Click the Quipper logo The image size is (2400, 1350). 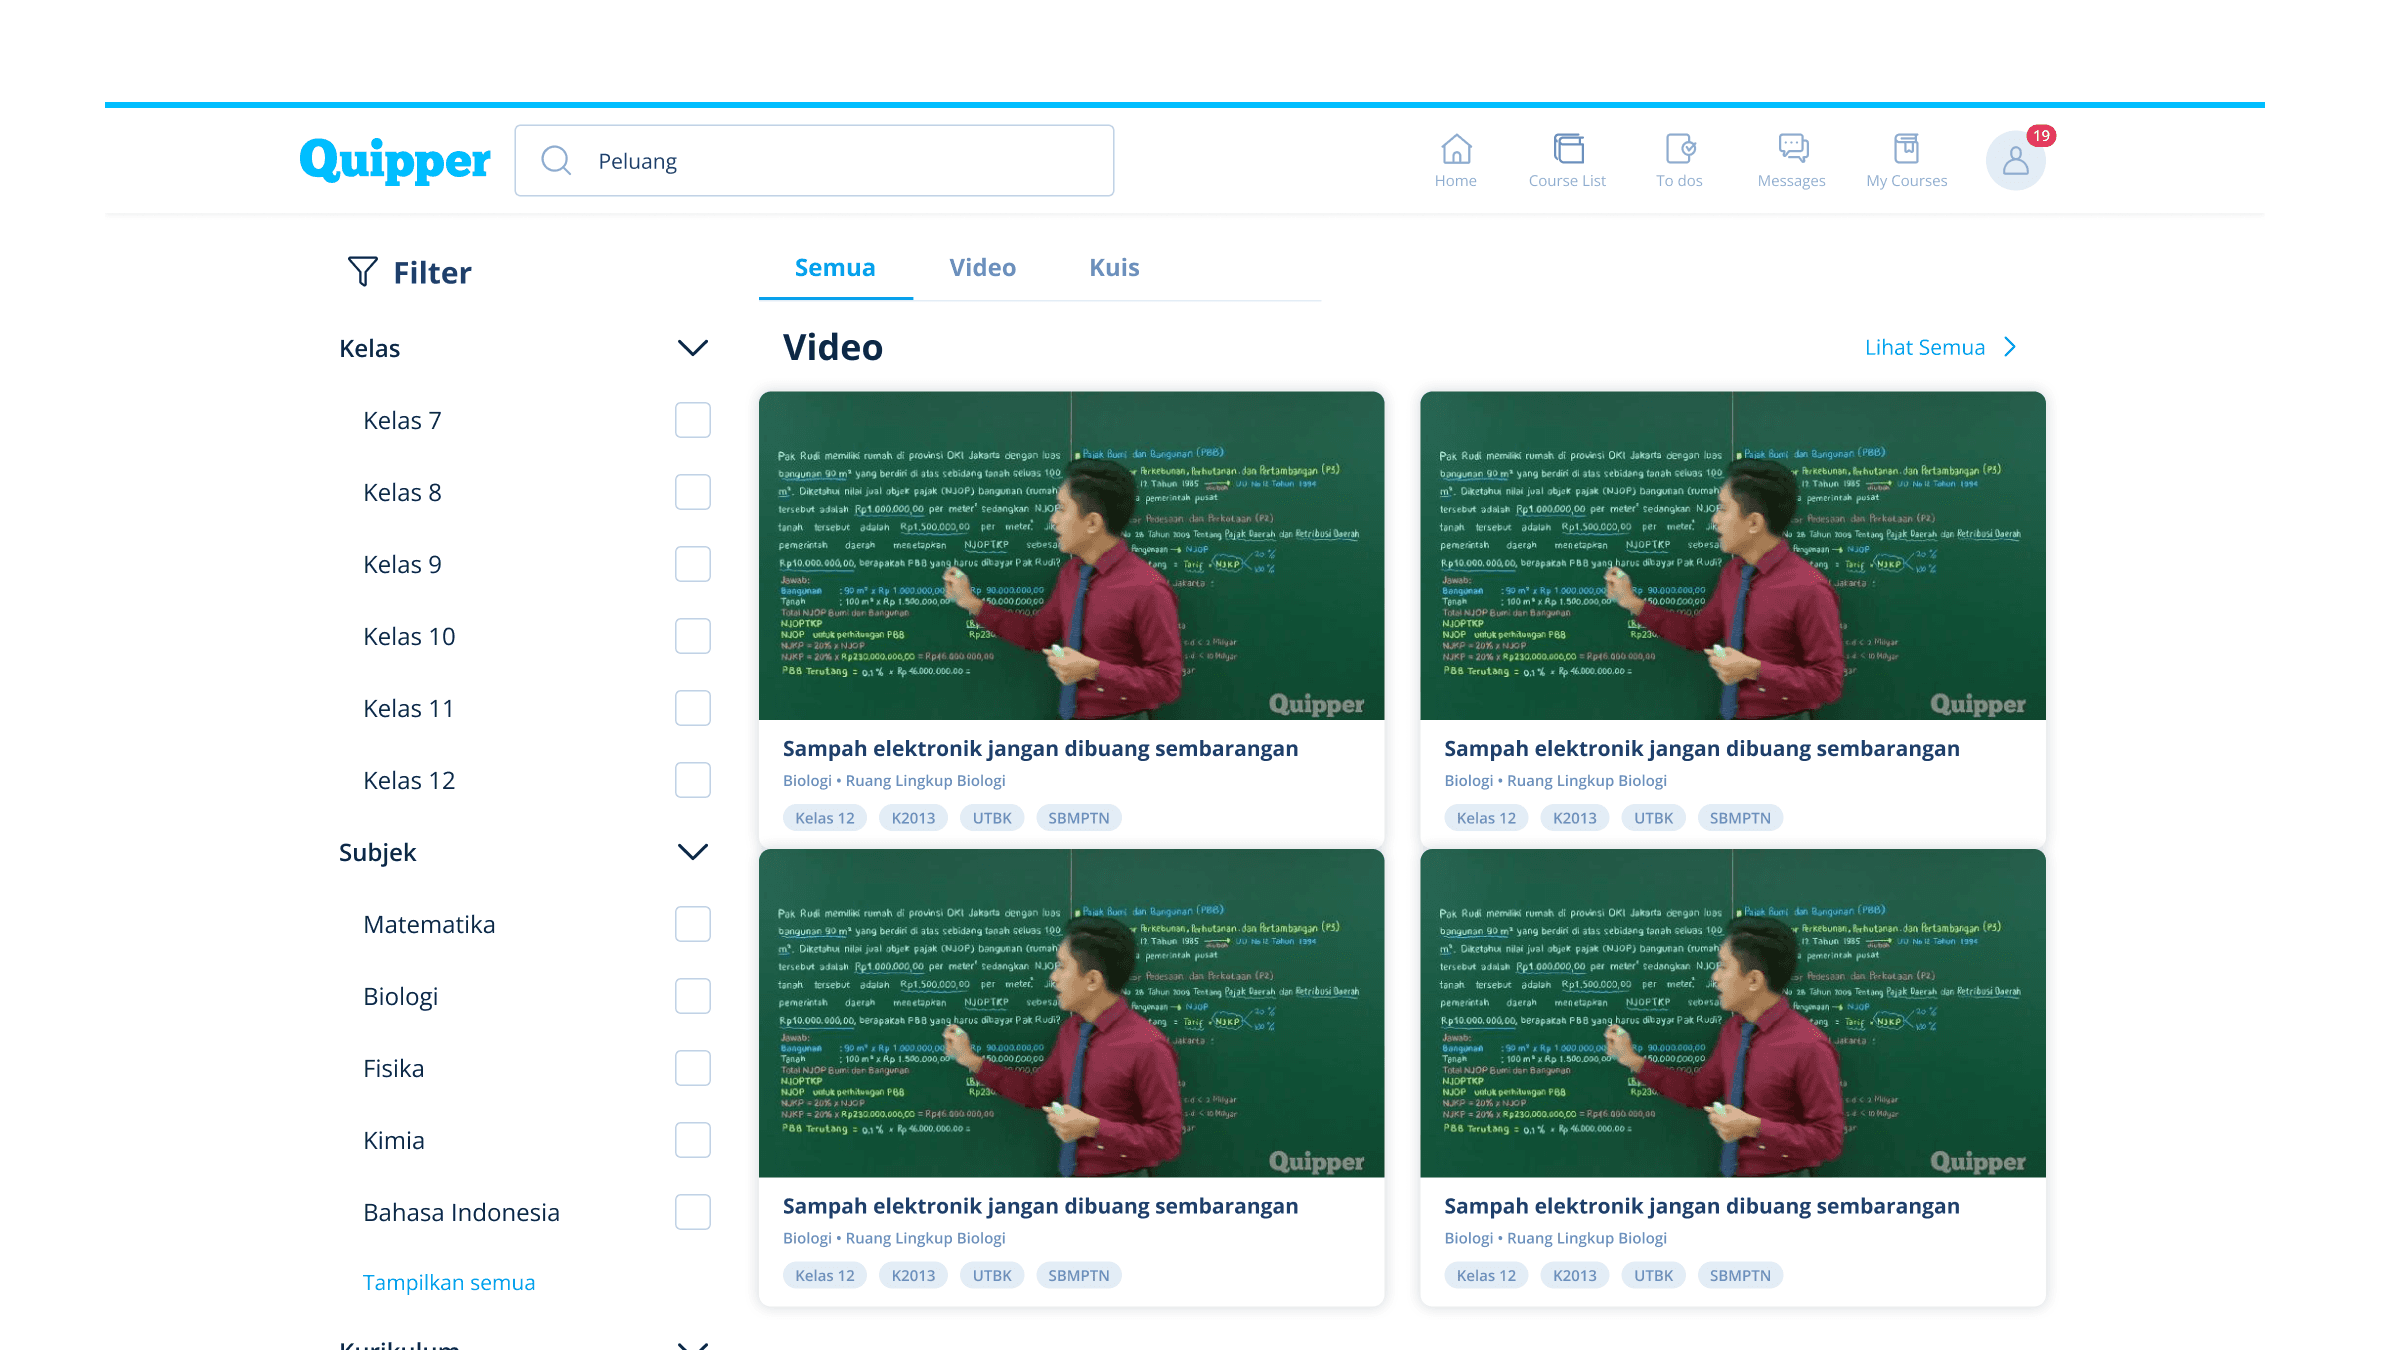395,160
